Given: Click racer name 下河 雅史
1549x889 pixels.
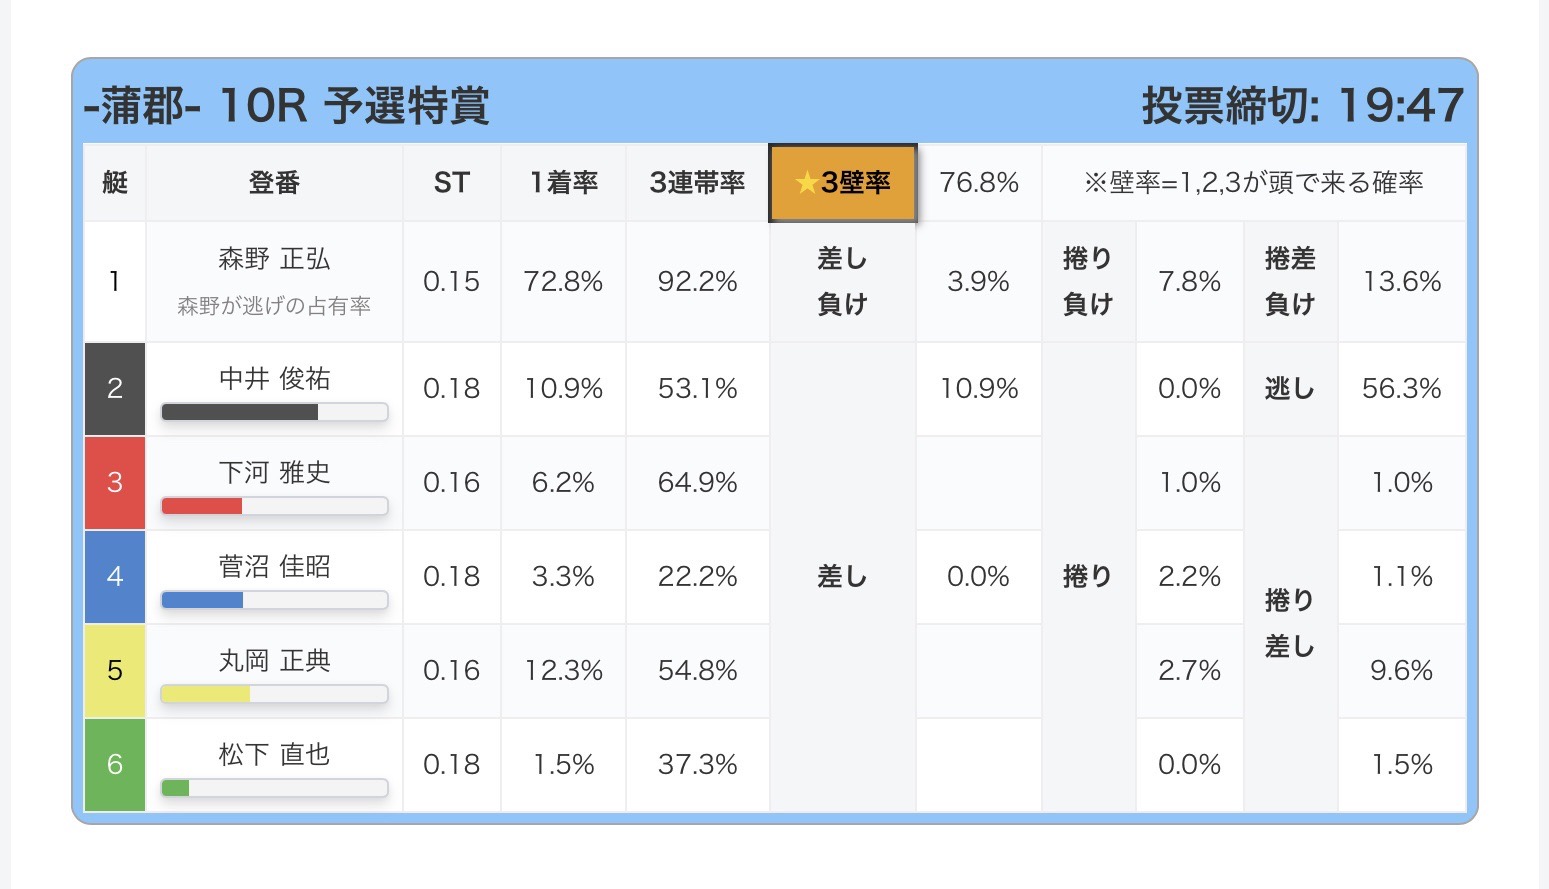Looking at the screenshot, I should (274, 472).
